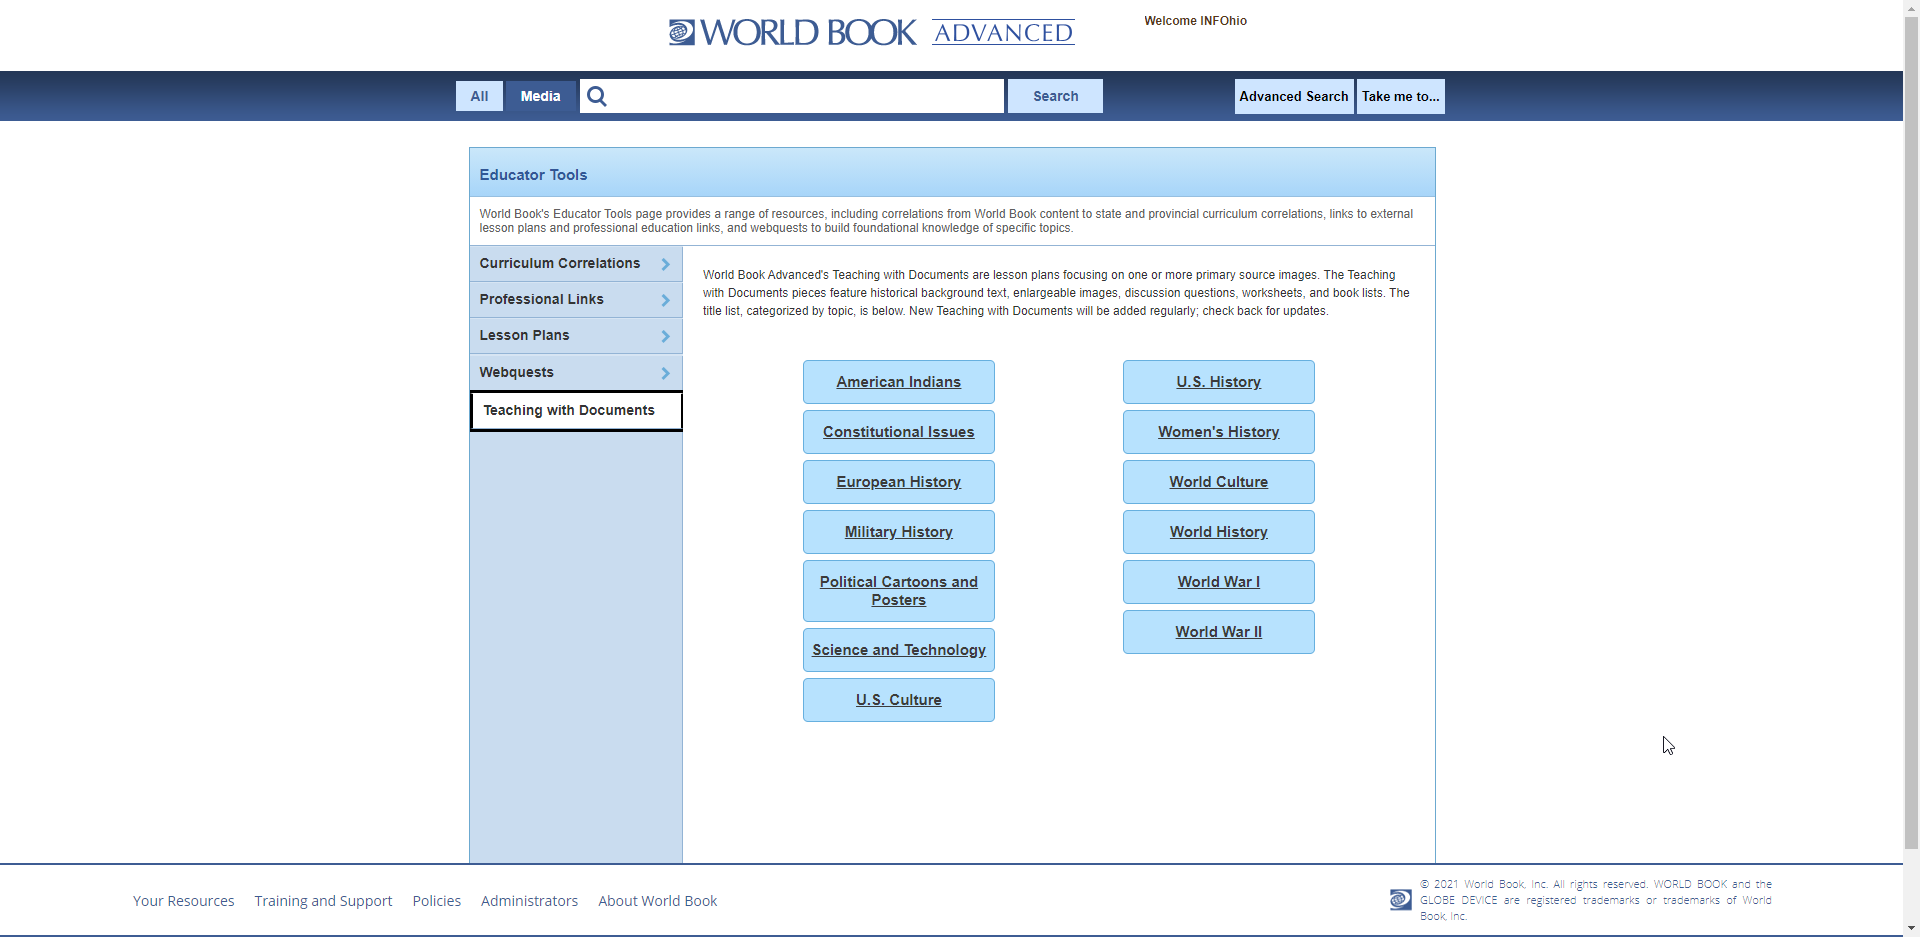Open the Take me to... dropdown

point(1400,96)
